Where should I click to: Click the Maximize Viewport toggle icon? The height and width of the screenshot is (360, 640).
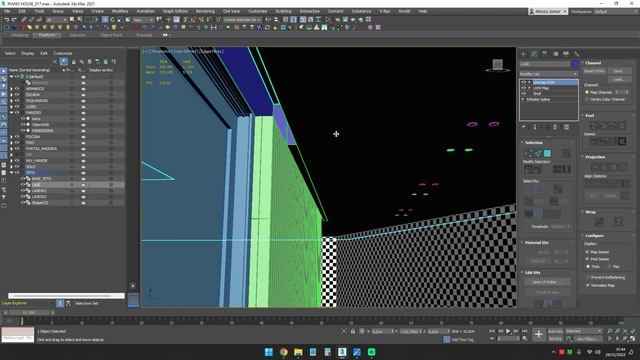(x=633, y=338)
